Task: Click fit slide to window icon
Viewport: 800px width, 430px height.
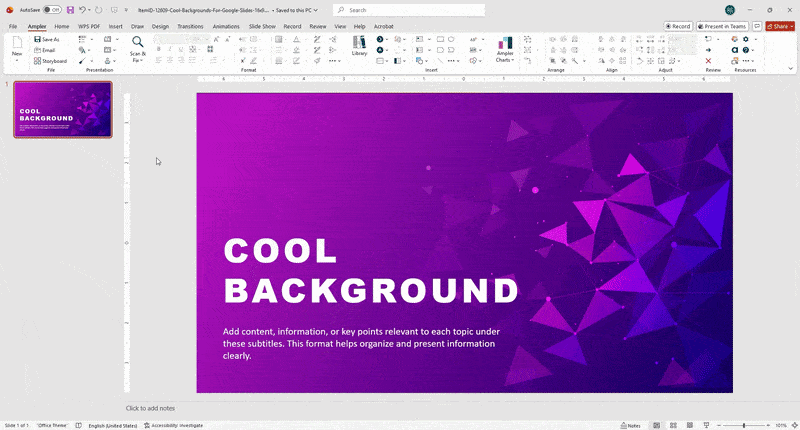Action: (x=794, y=425)
